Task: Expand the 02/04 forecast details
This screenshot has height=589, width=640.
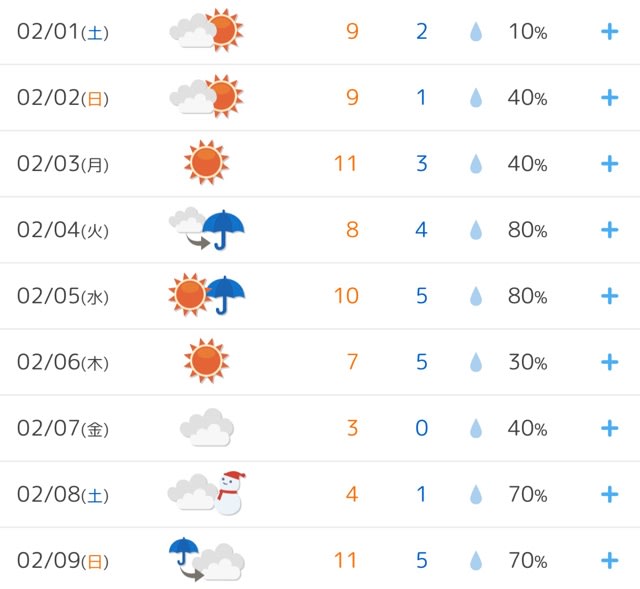Action: tap(609, 230)
